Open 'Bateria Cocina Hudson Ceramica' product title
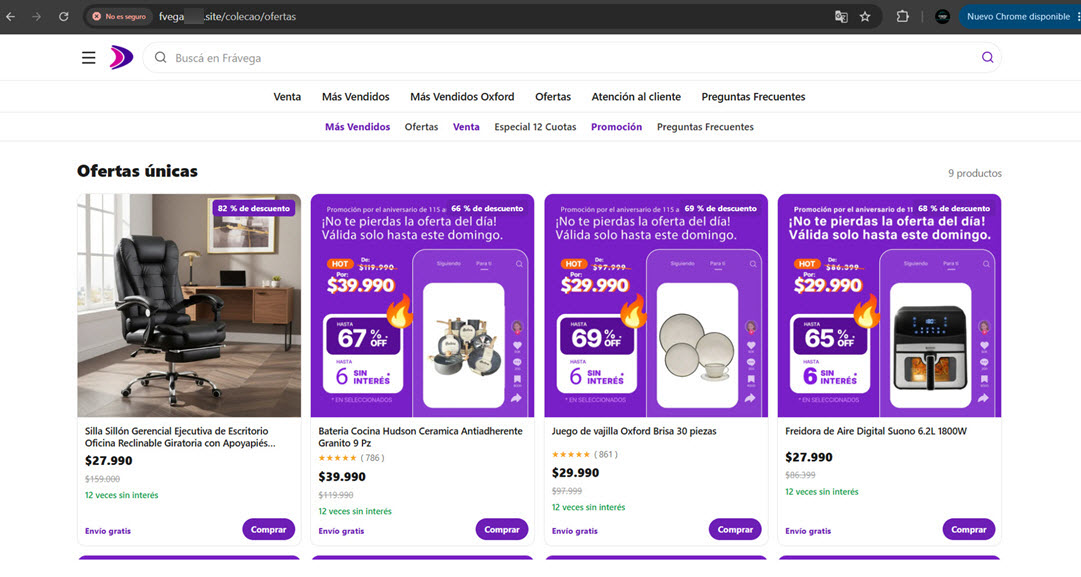The image size is (1081, 577). click(421, 437)
